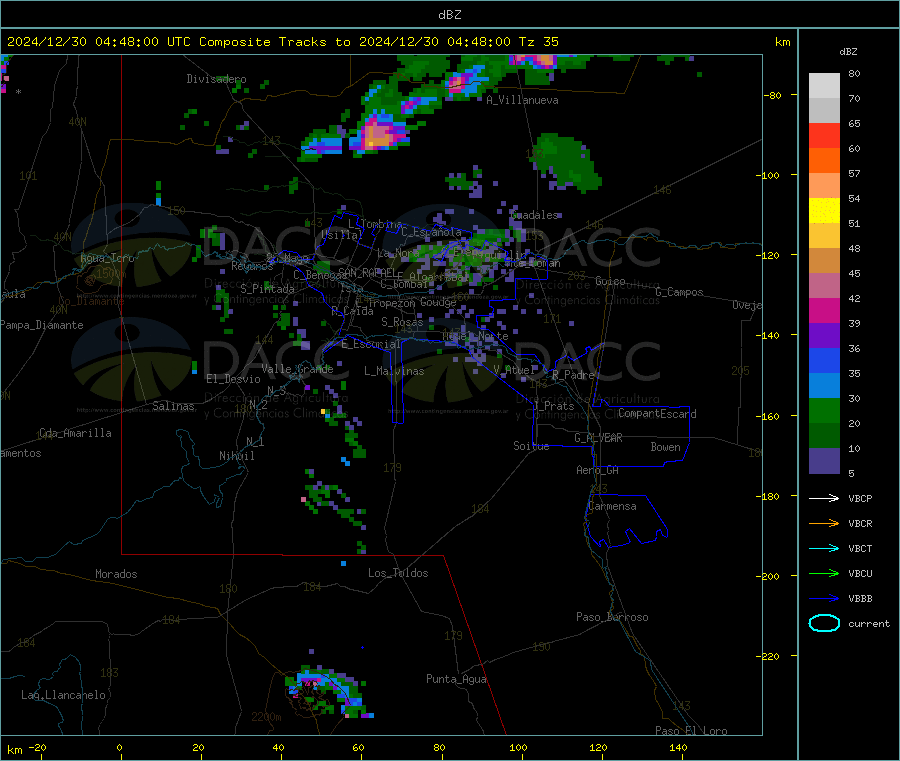
Task: Click the storm cell near the 2200m mark
Action: (x=326, y=691)
